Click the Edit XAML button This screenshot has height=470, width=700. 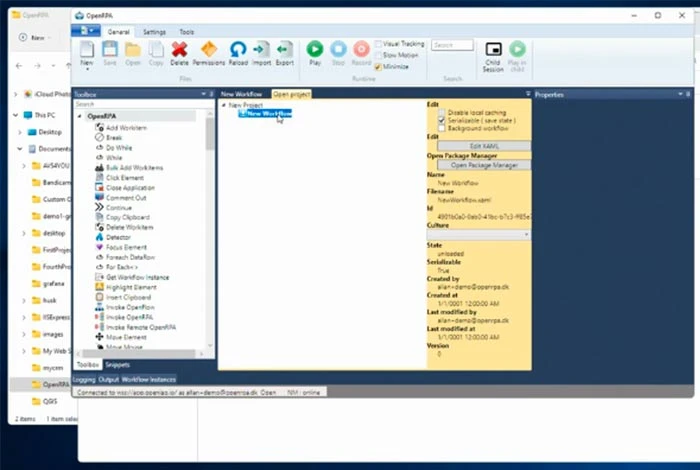(484, 146)
